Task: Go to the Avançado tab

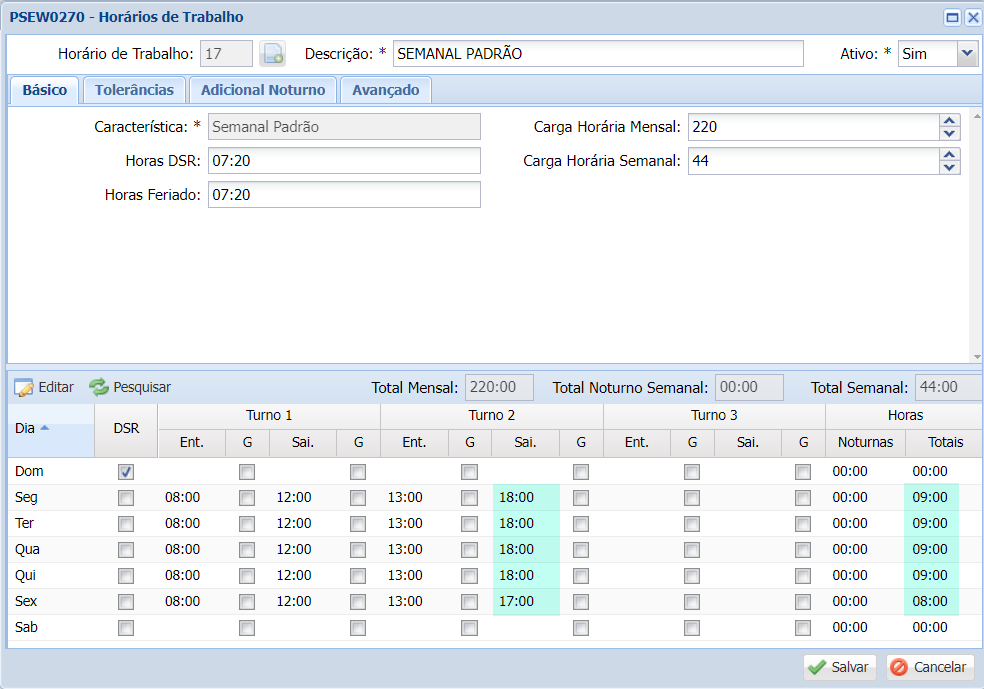Action: [x=385, y=90]
